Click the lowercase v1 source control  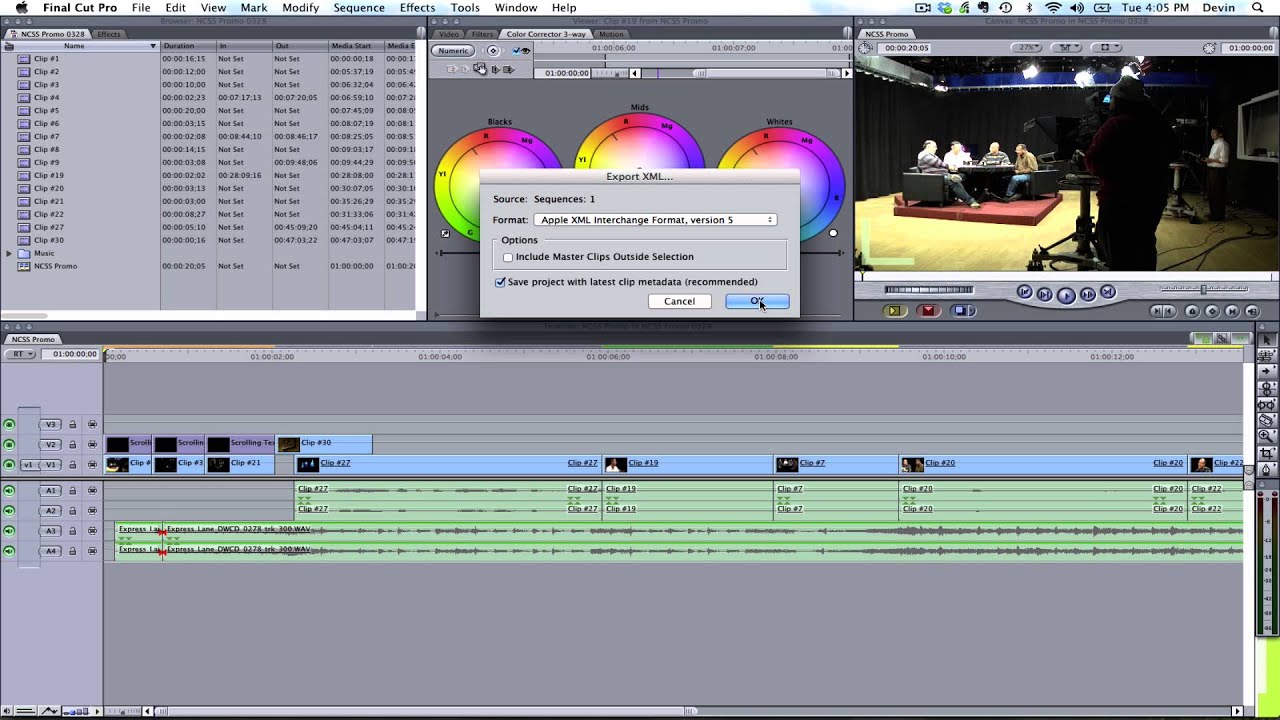coord(28,464)
